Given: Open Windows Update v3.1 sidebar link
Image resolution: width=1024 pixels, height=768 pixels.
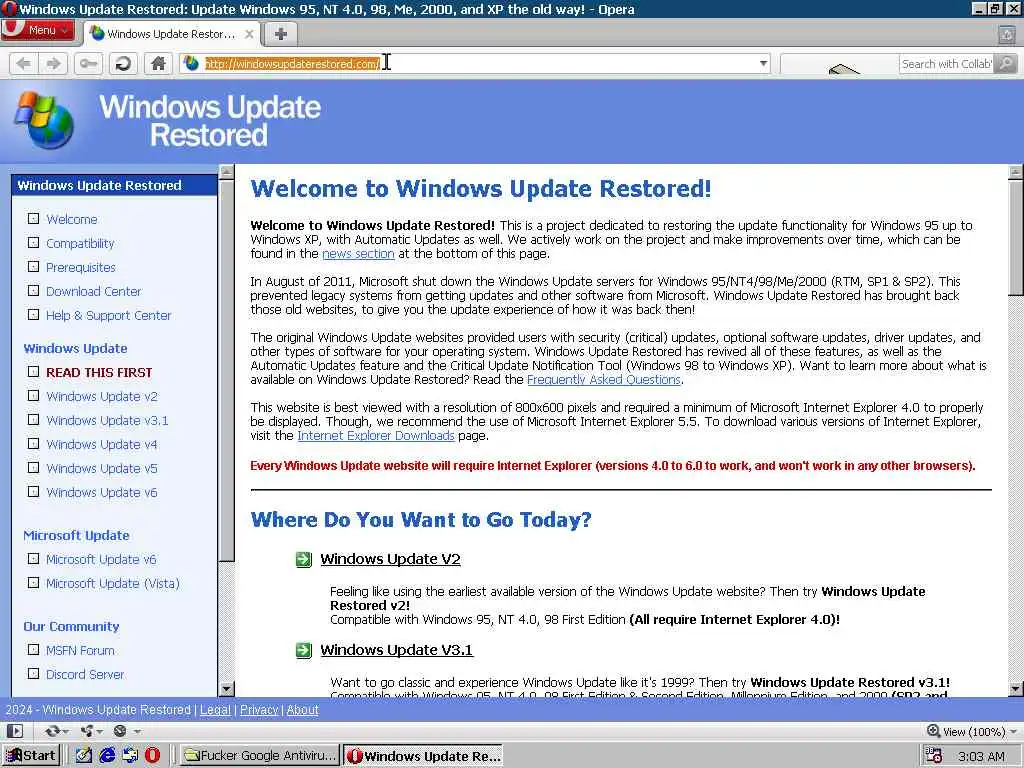Looking at the screenshot, I should point(107,421).
